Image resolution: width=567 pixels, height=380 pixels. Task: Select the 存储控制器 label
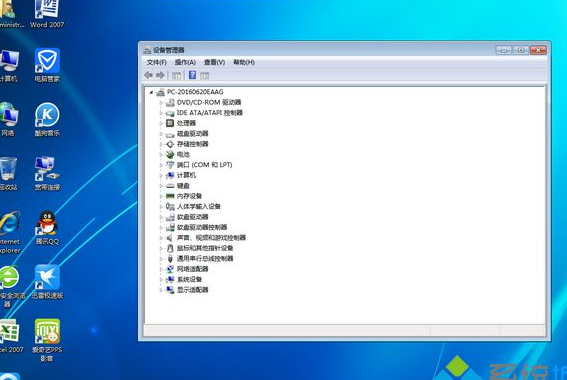click(x=192, y=144)
